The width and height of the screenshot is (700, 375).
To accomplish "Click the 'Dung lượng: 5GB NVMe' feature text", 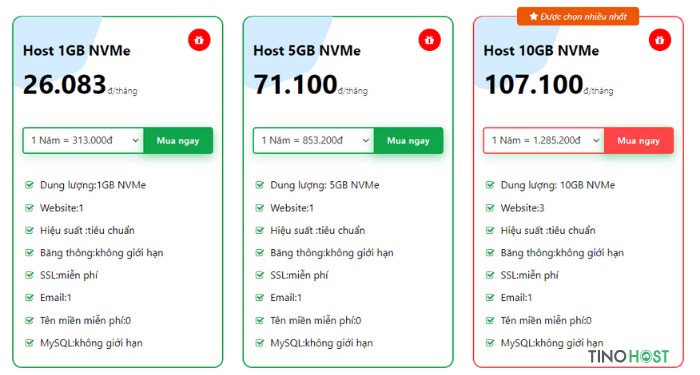I will tap(325, 185).
